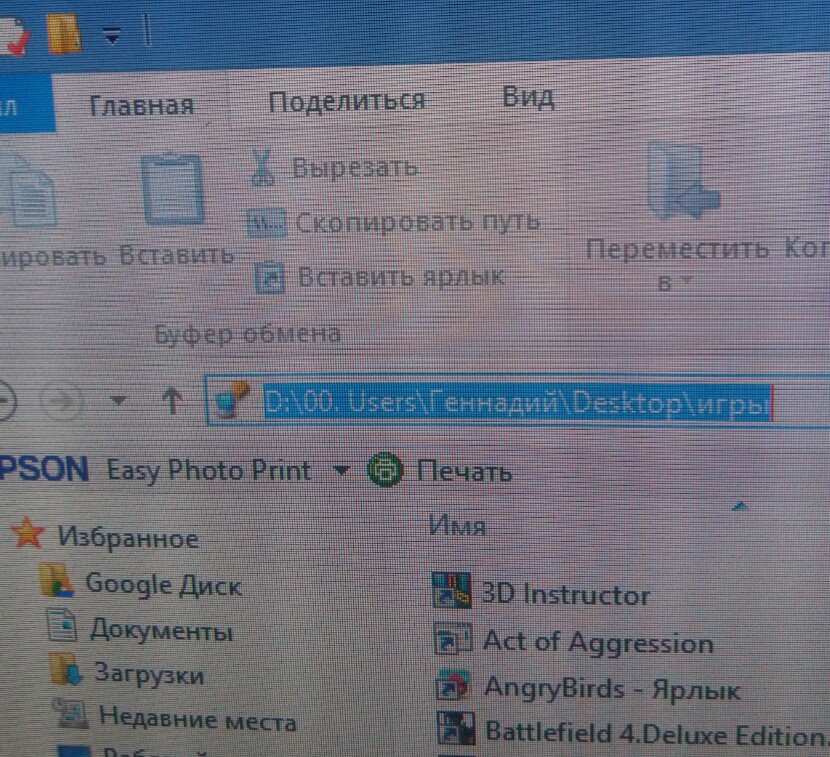The height and width of the screenshot is (757, 830).
Task: Open Недавние места in favorites
Action: point(197,720)
